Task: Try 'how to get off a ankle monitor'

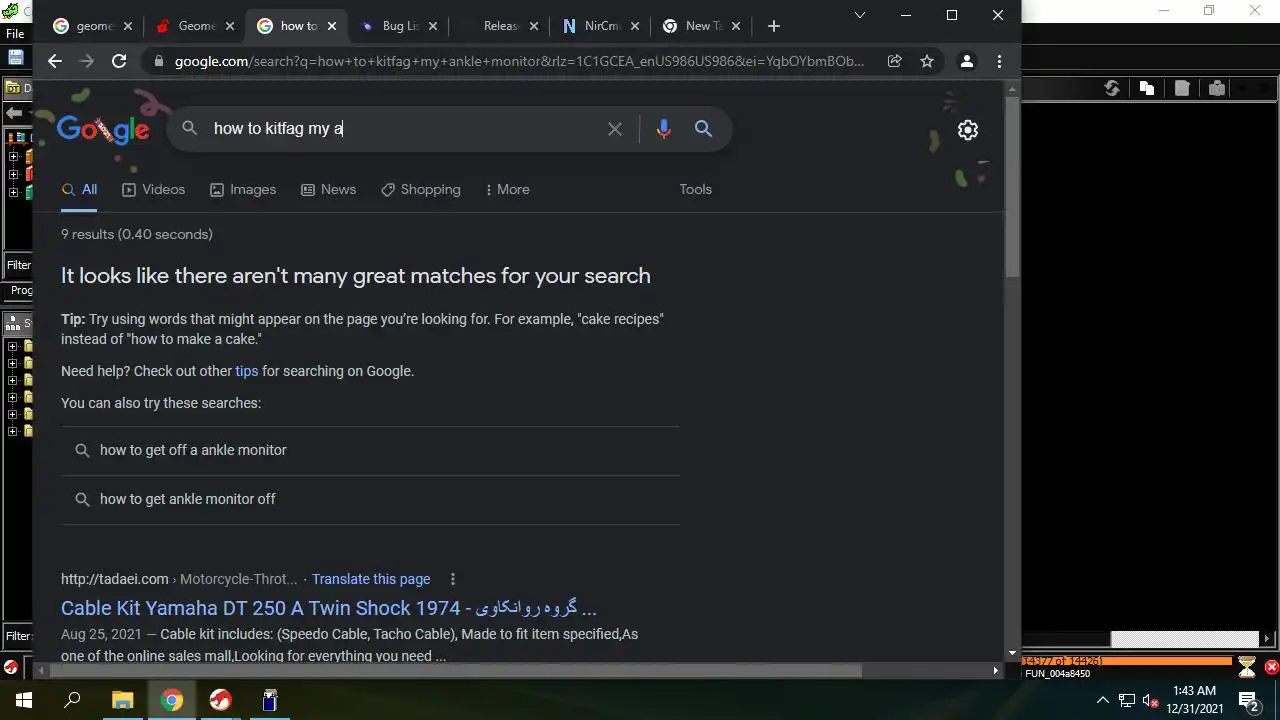Action: [x=370, y=450]
